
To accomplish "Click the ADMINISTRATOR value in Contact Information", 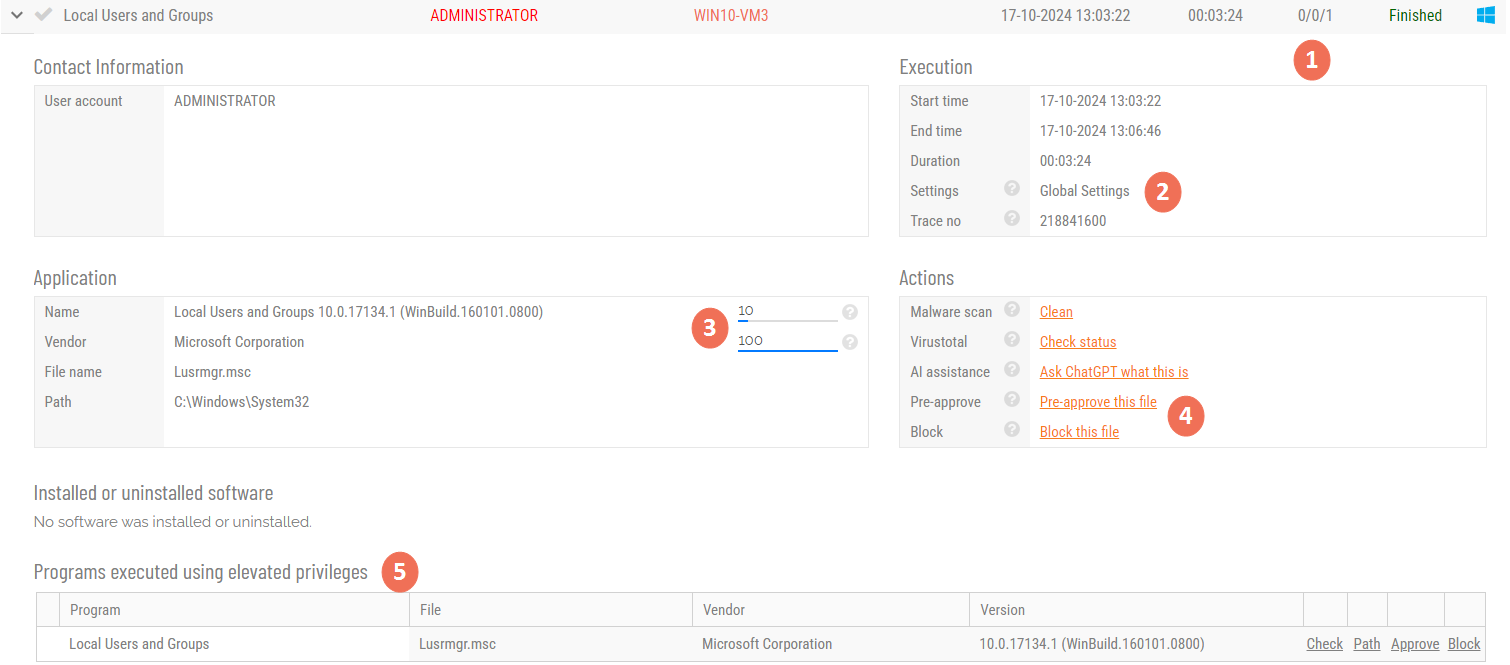I will click(225, 101).
